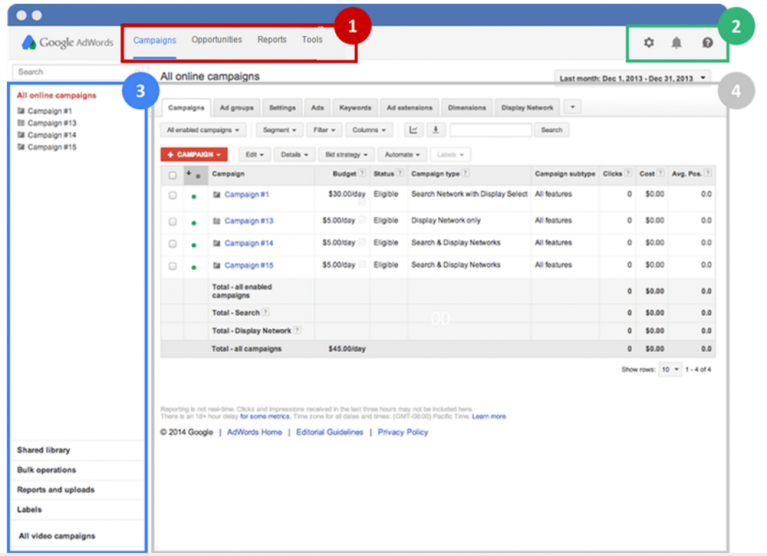Open the Privacy Policy footer link
This screenshot has width=767, height=556.
tap(403, 432)
